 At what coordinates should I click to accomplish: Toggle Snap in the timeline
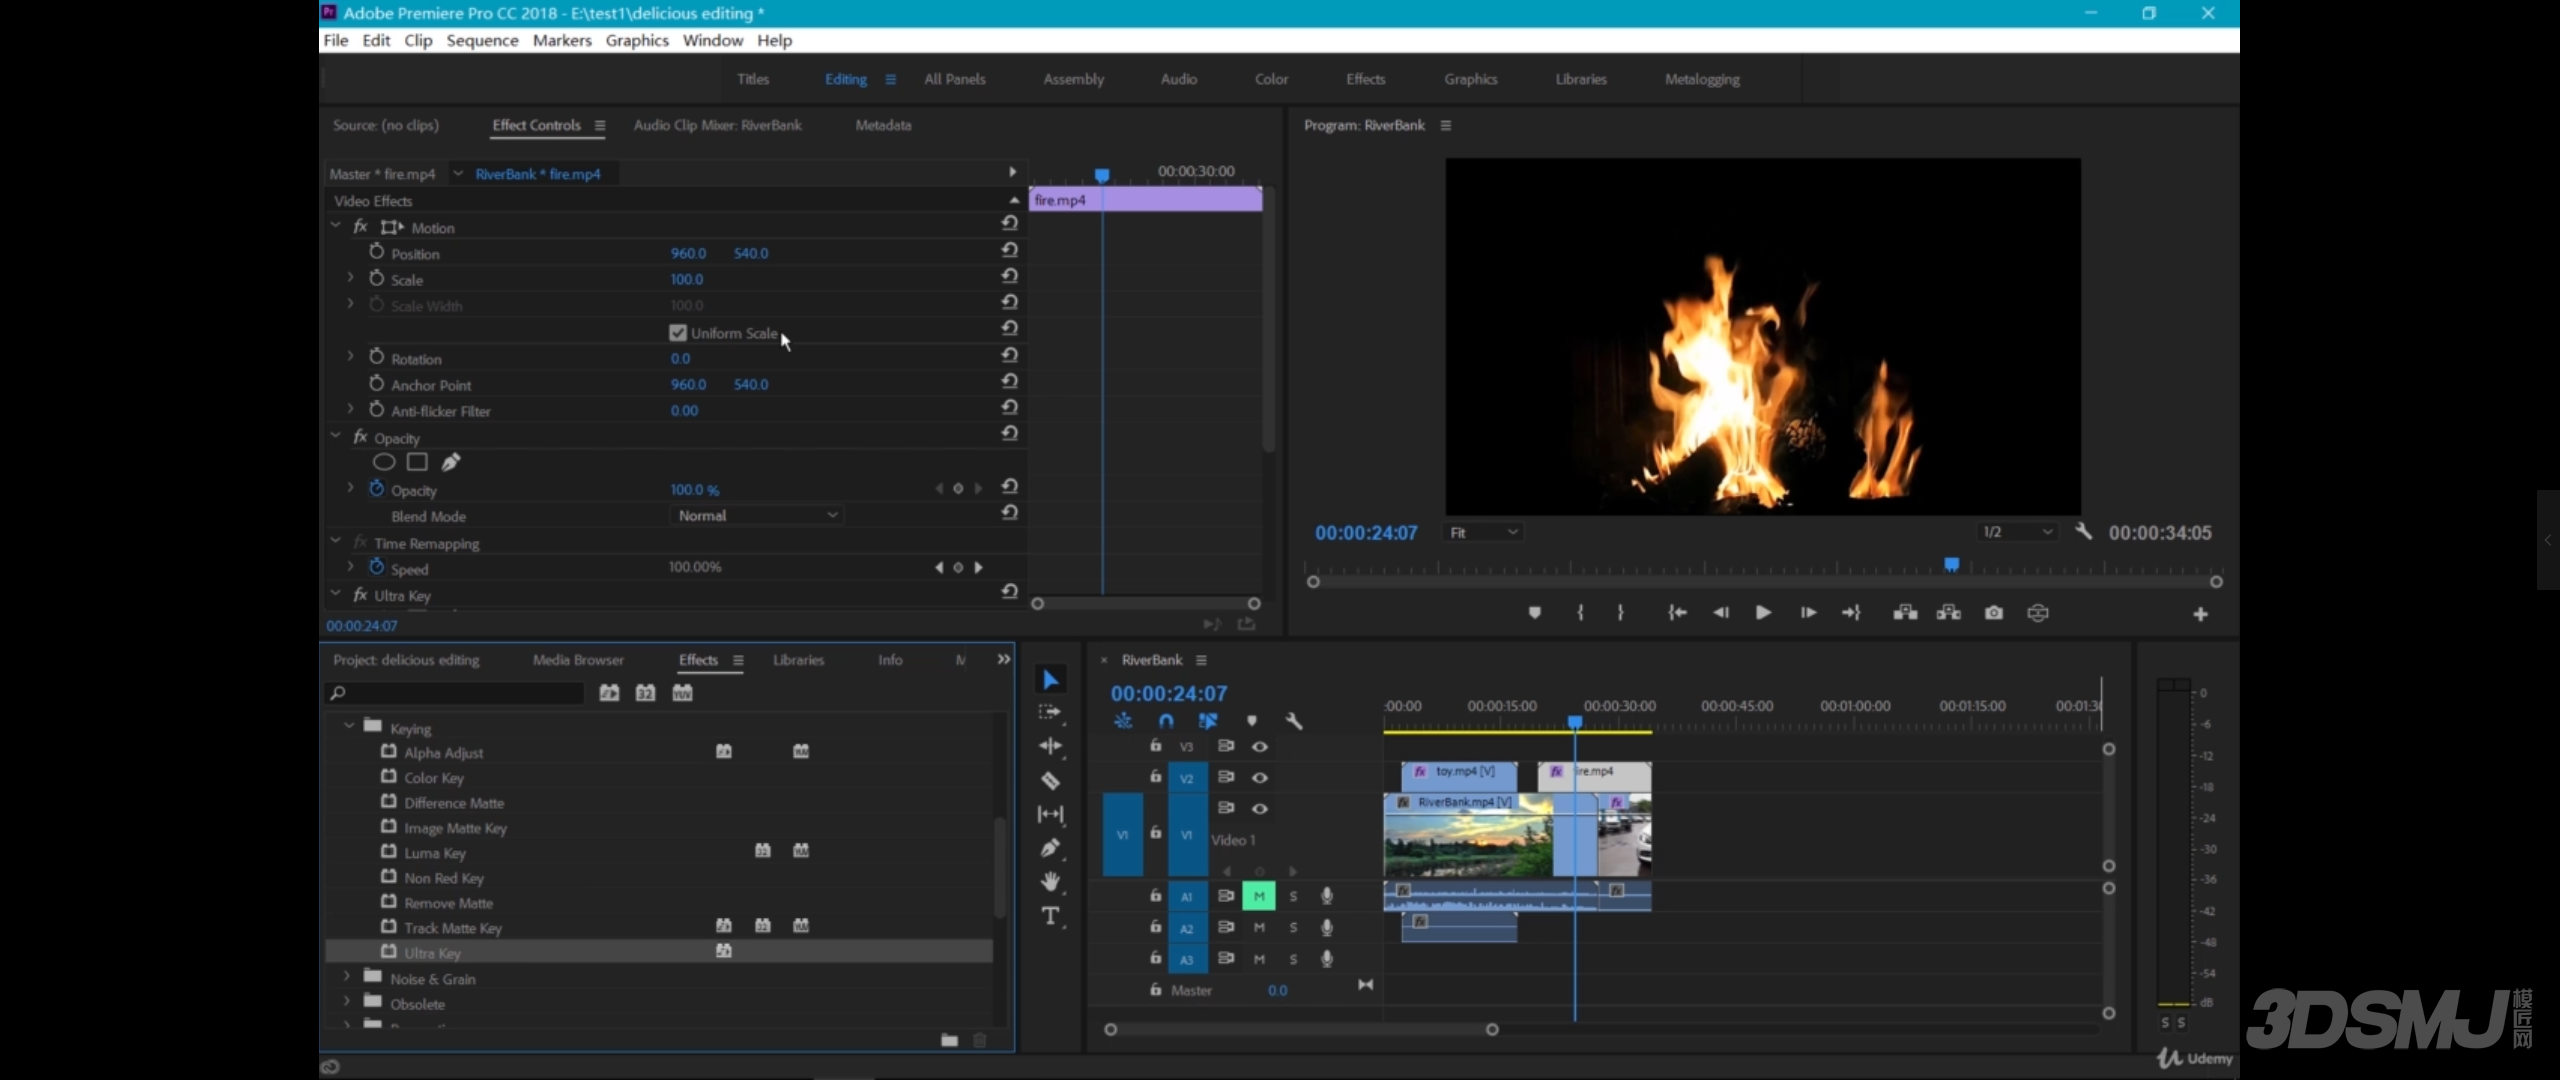[1166, 721]
